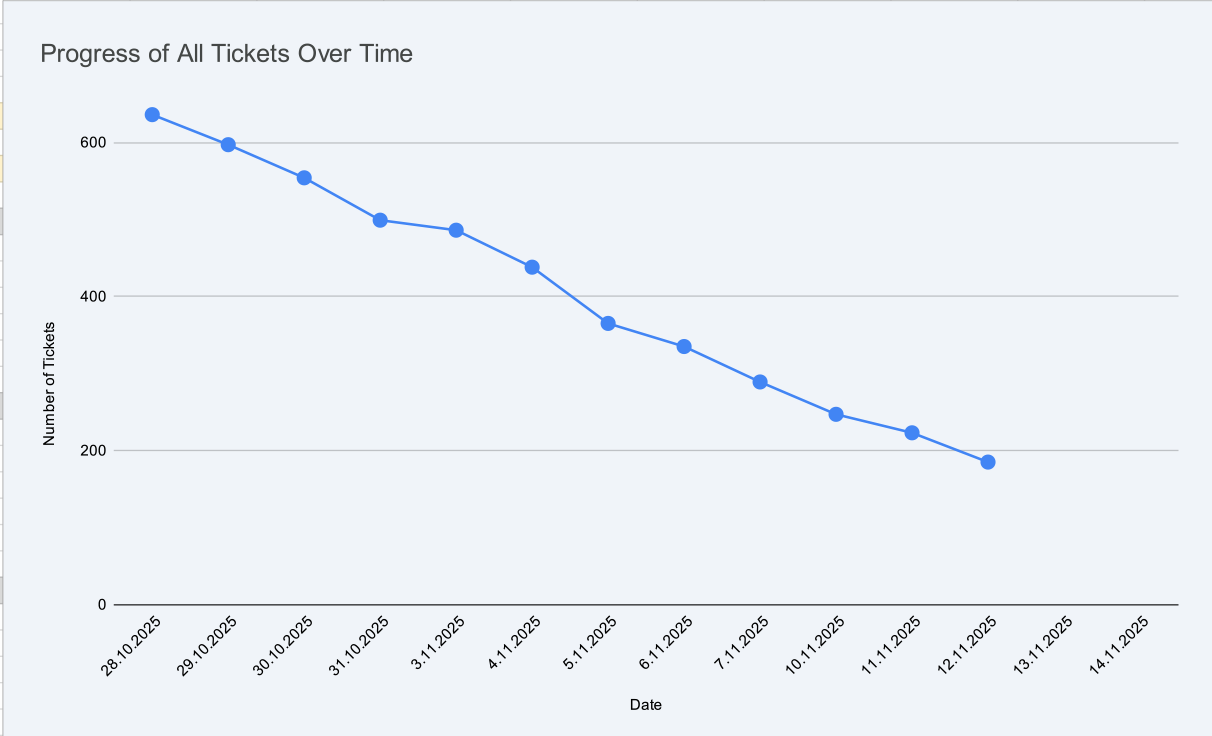Pick the data point for 3.11.2025
1212x736 pixels.
[x=456, y=230]
